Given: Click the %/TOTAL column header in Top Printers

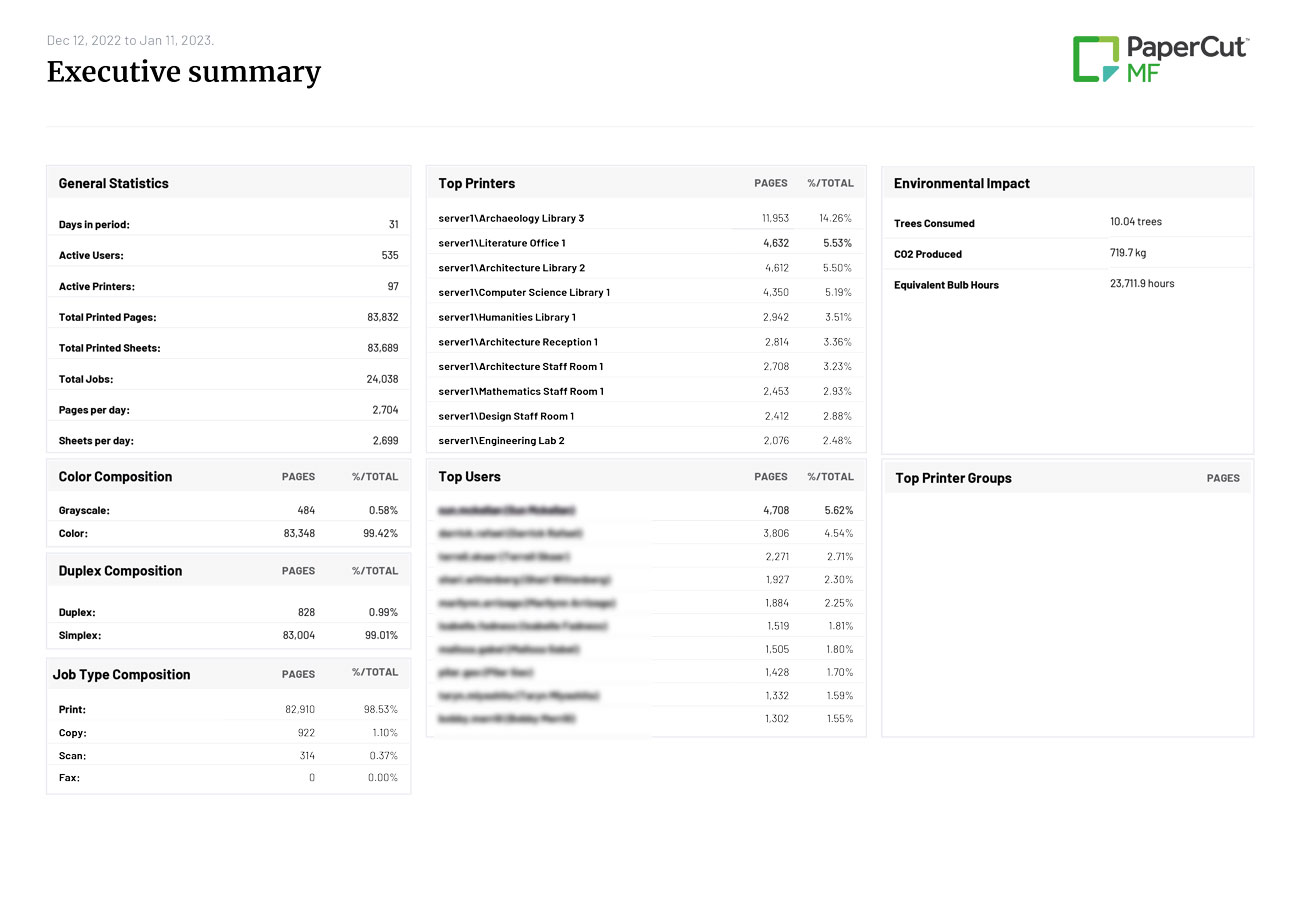Looking at the screenshot, I should tap(830, 184).
